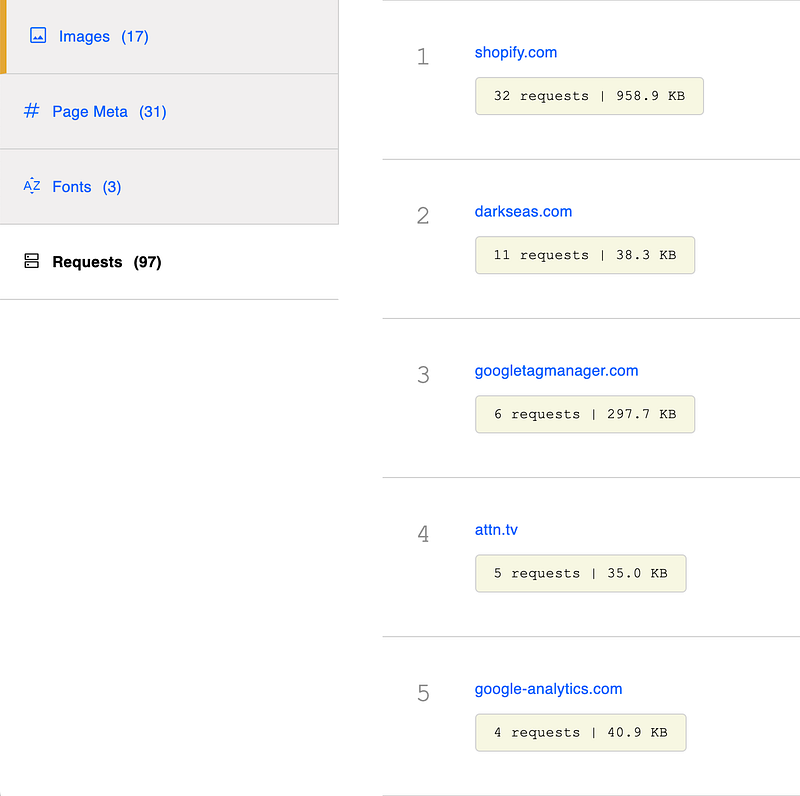The height and width of the screenshot is (796, 800).
Task: Select the Requests (97) tab
Action: 106,262
